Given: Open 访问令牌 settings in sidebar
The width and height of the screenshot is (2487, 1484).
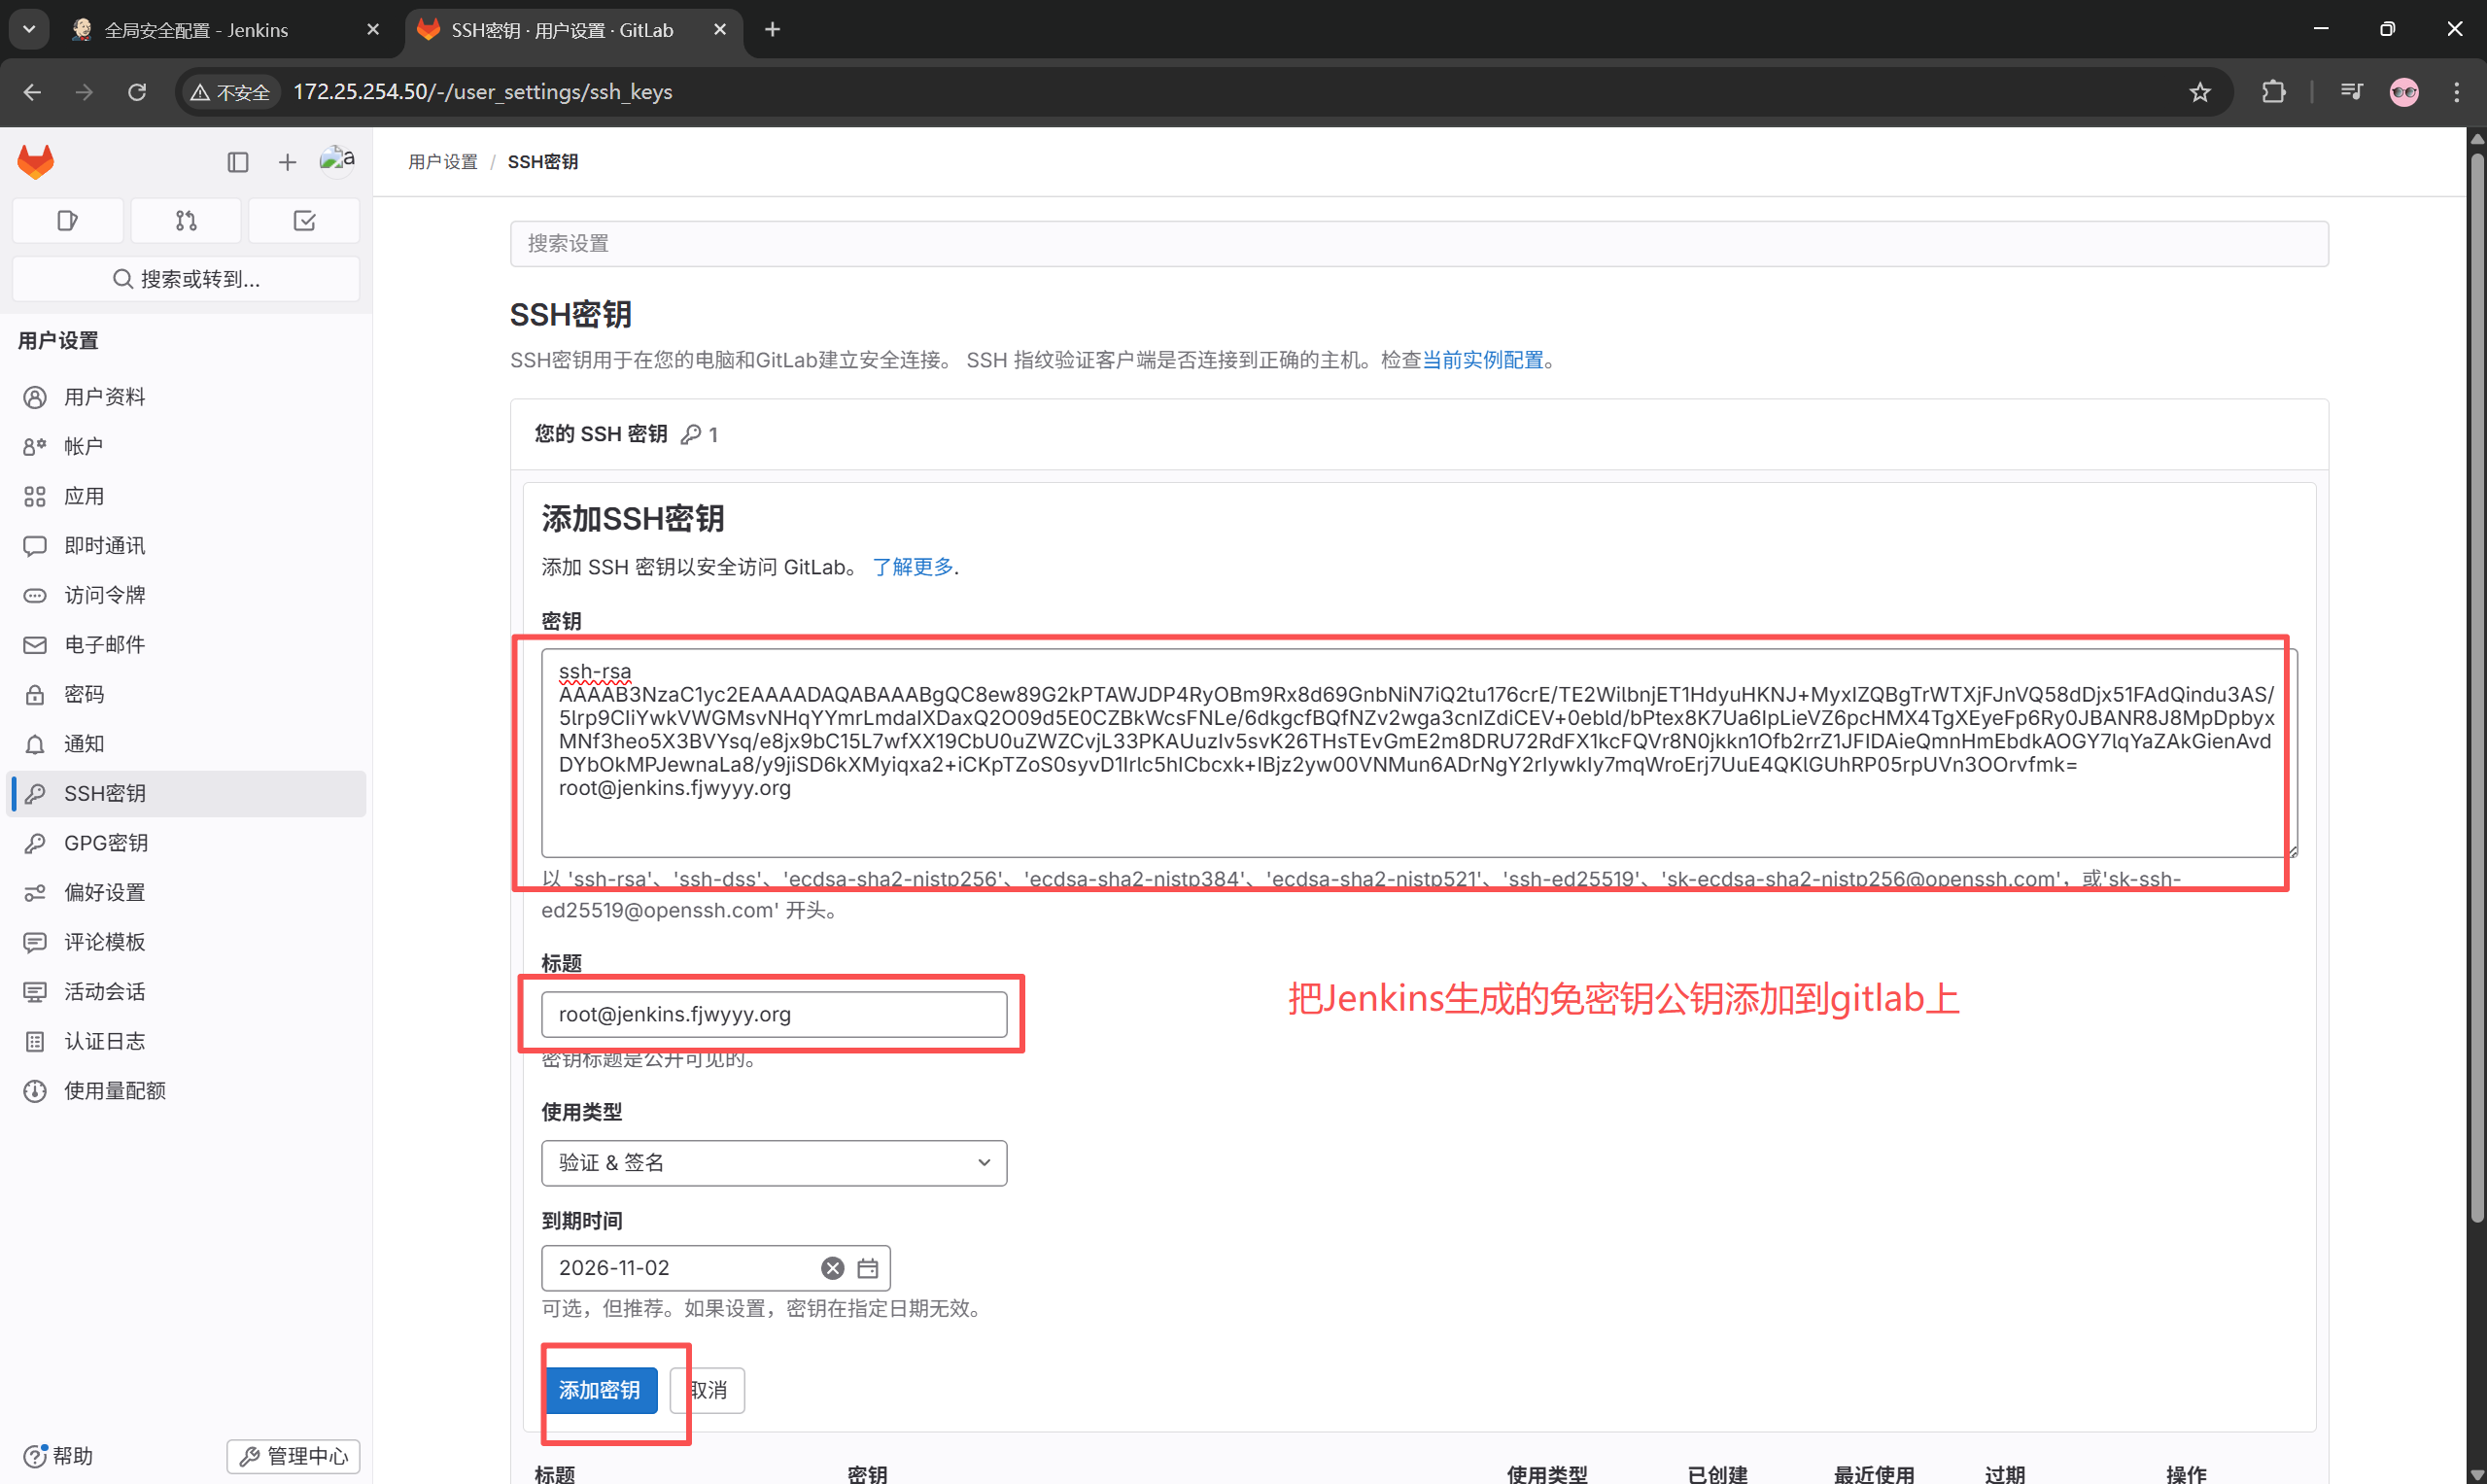Looking at the screenshot, I should [x=105, y=595].
